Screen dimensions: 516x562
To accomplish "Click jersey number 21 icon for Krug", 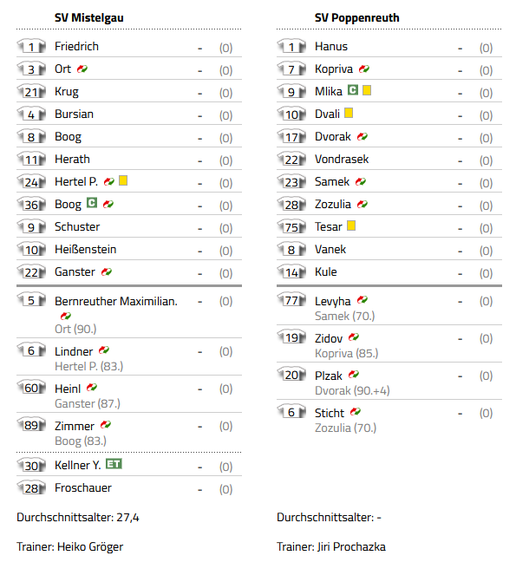I will [x=32, y=92].
